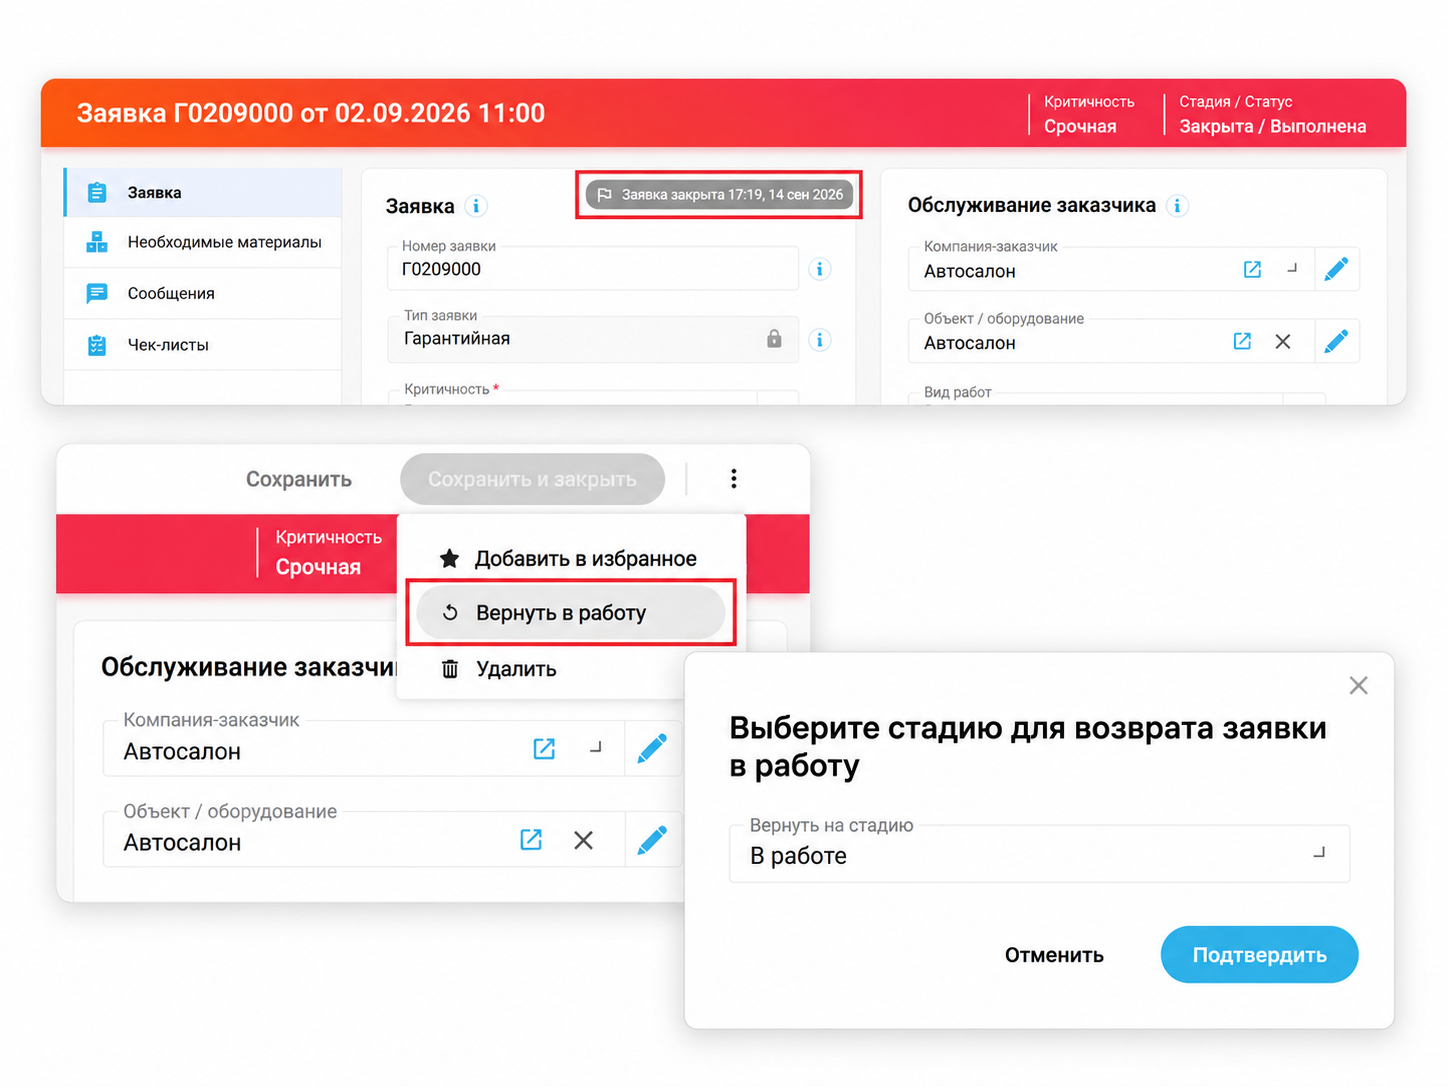
Task: Click the Сохранить и закрыть button
Action: [532, 479]
